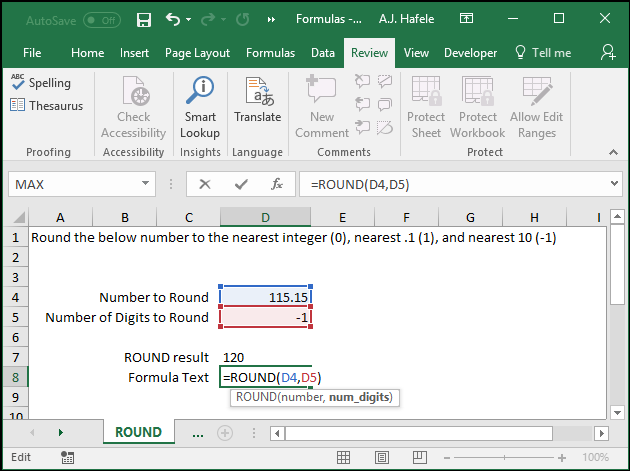Viewport: 630px width, 471px height.
Task: Switch to Page Break Preview view
Action: [x=419, y=457]
